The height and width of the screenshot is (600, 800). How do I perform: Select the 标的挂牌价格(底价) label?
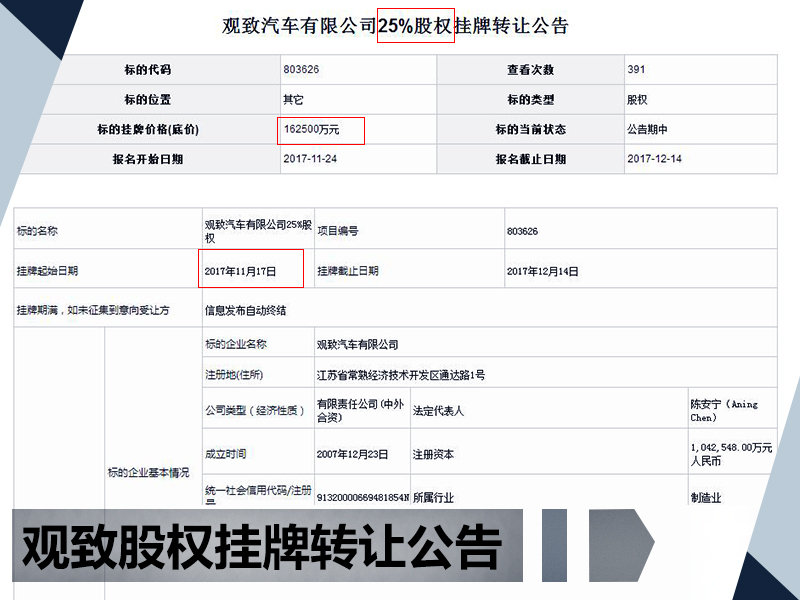(x=147, y=130)
